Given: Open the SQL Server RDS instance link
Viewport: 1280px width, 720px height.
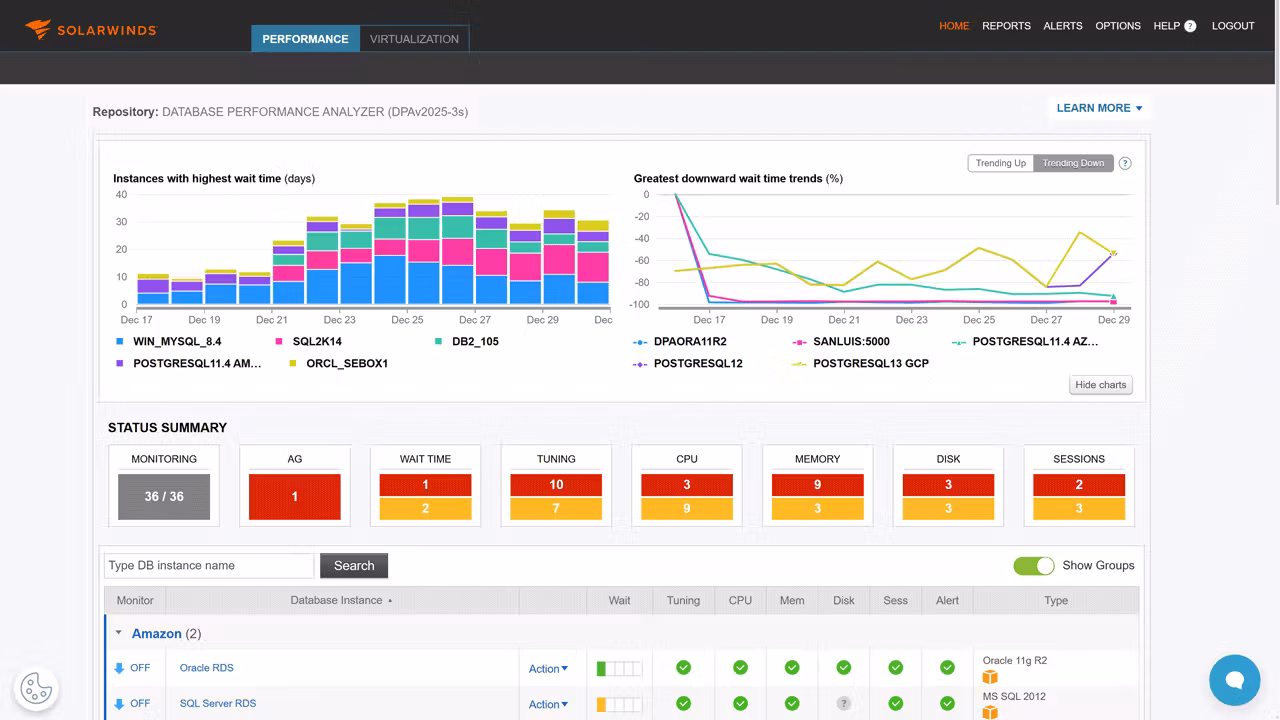Looking at the screenshot, I should point(217,703).
